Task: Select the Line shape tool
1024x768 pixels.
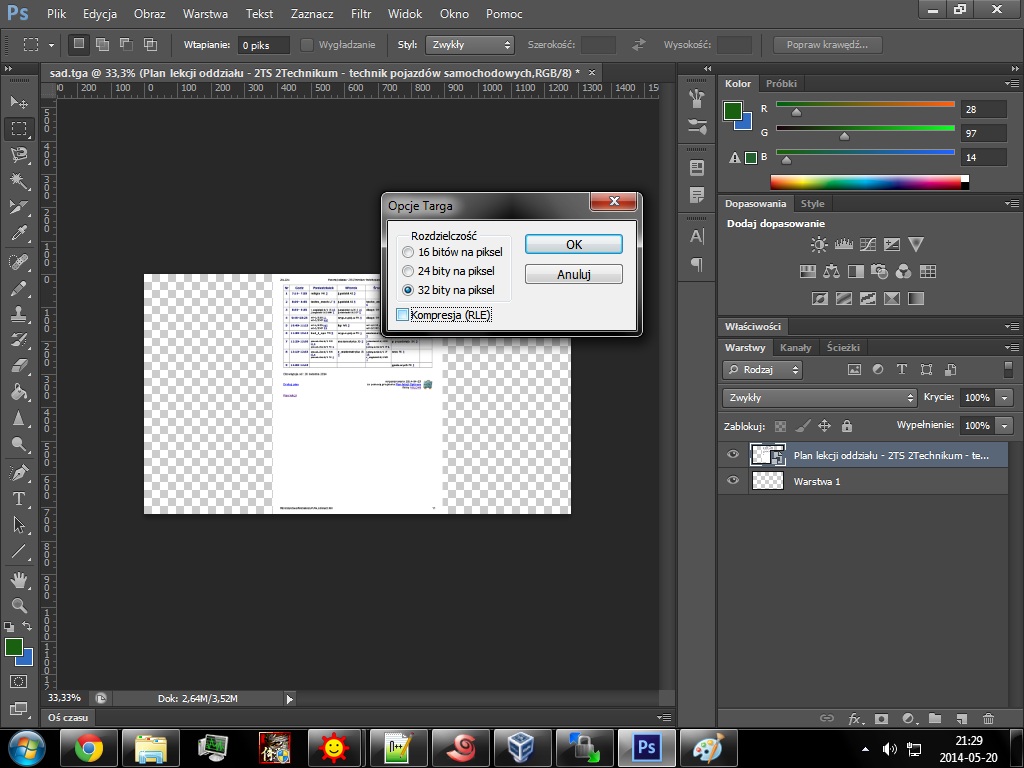Action: (19, 552)
